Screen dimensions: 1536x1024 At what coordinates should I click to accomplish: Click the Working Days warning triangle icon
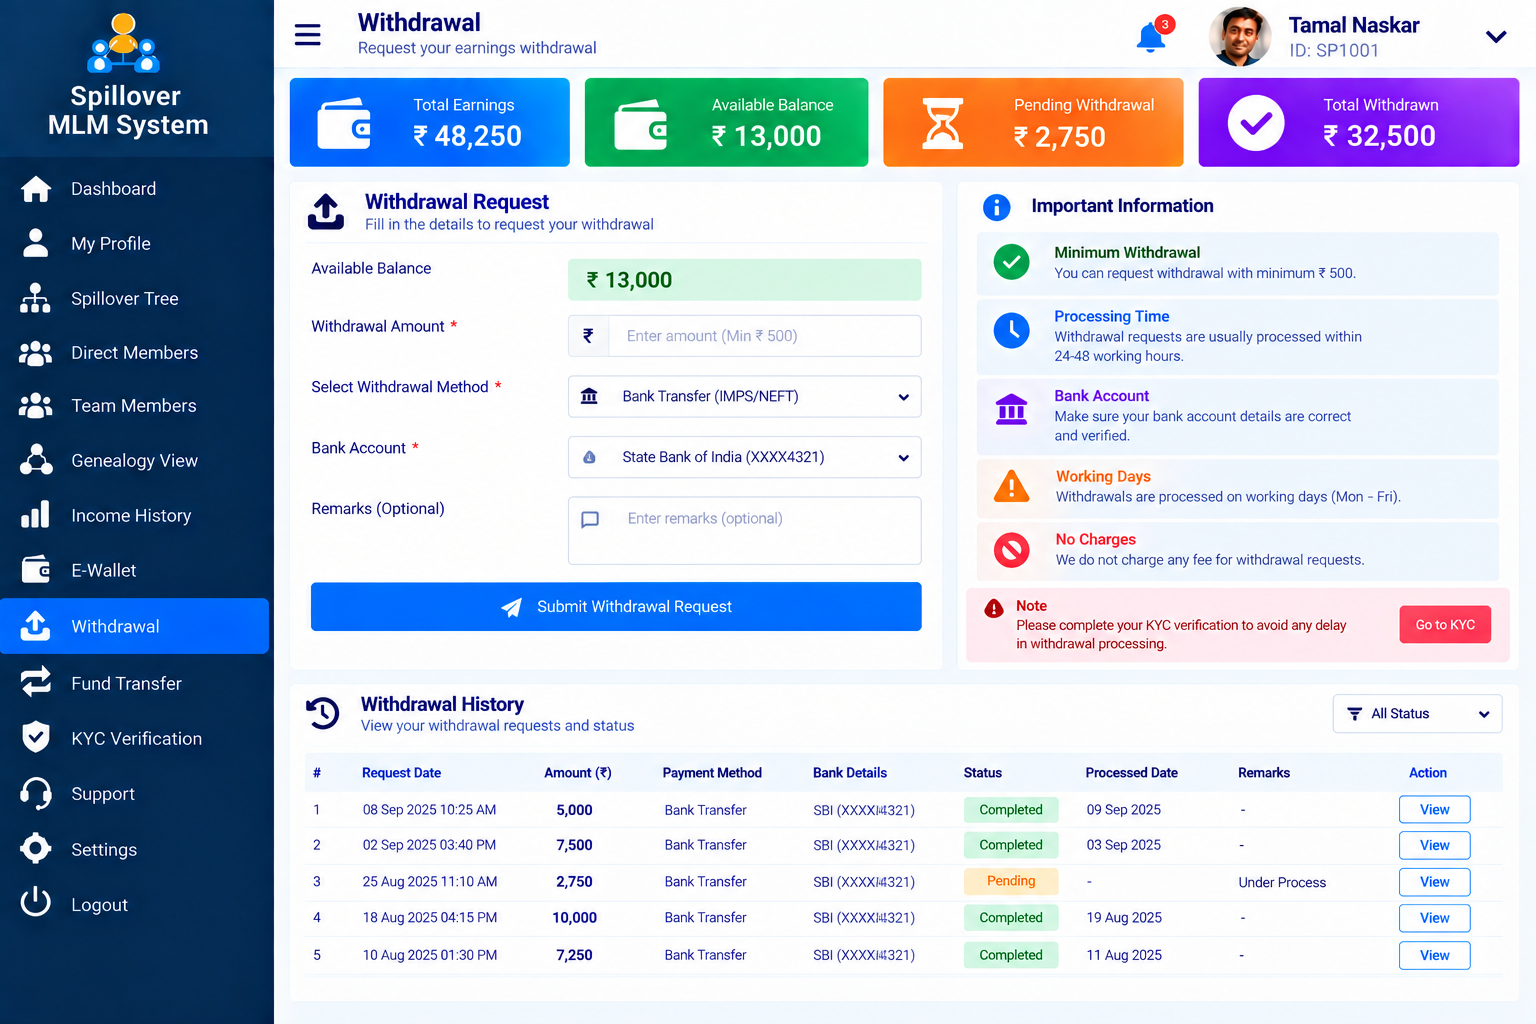1012,486
